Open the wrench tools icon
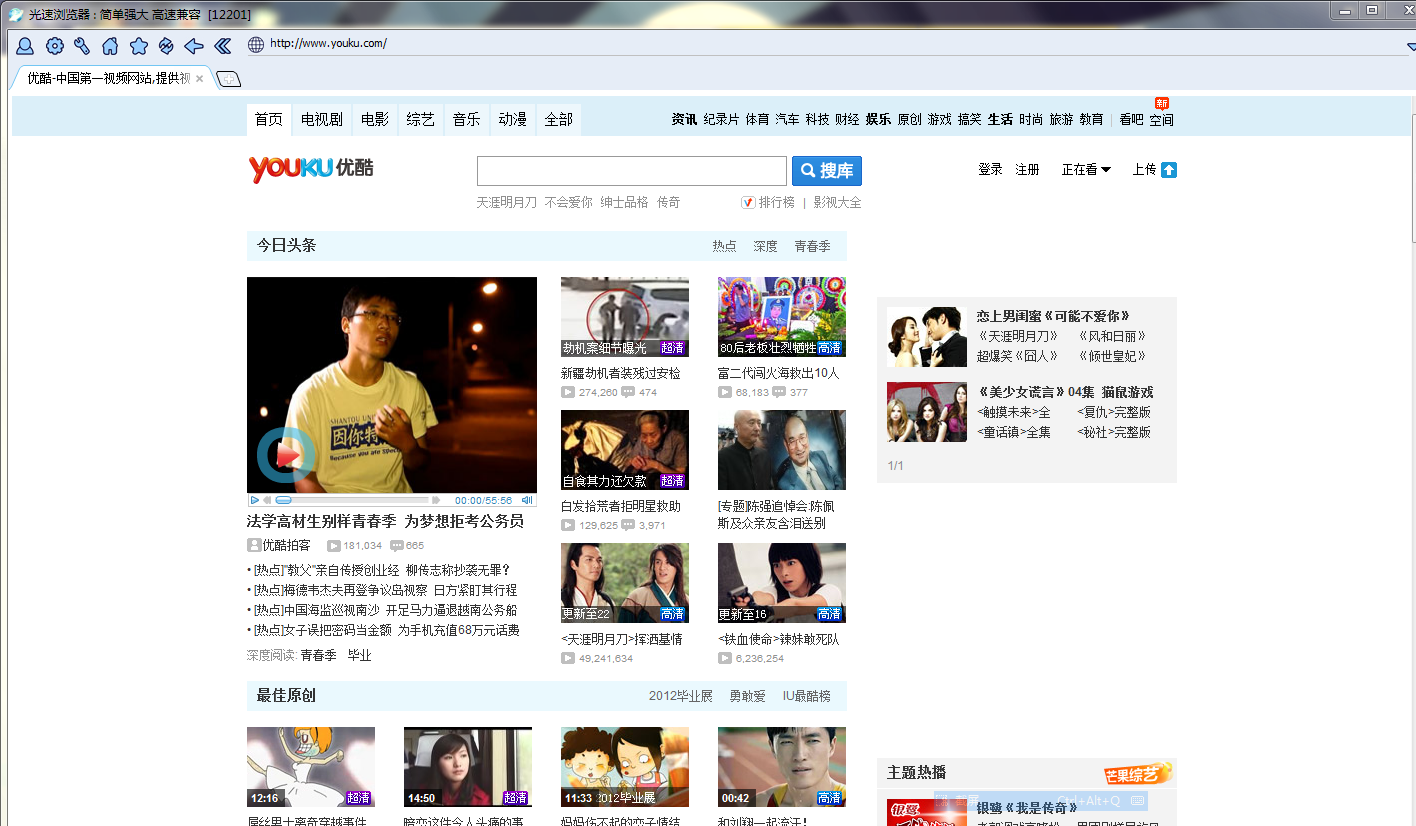The width and height of the screenshot is (1416, 826). 82,46
